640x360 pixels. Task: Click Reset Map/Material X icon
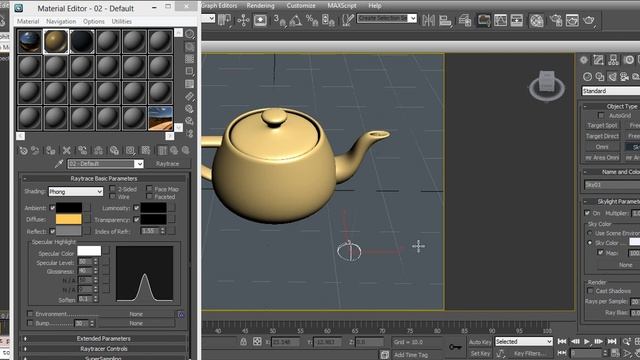(x=67, y=151)
